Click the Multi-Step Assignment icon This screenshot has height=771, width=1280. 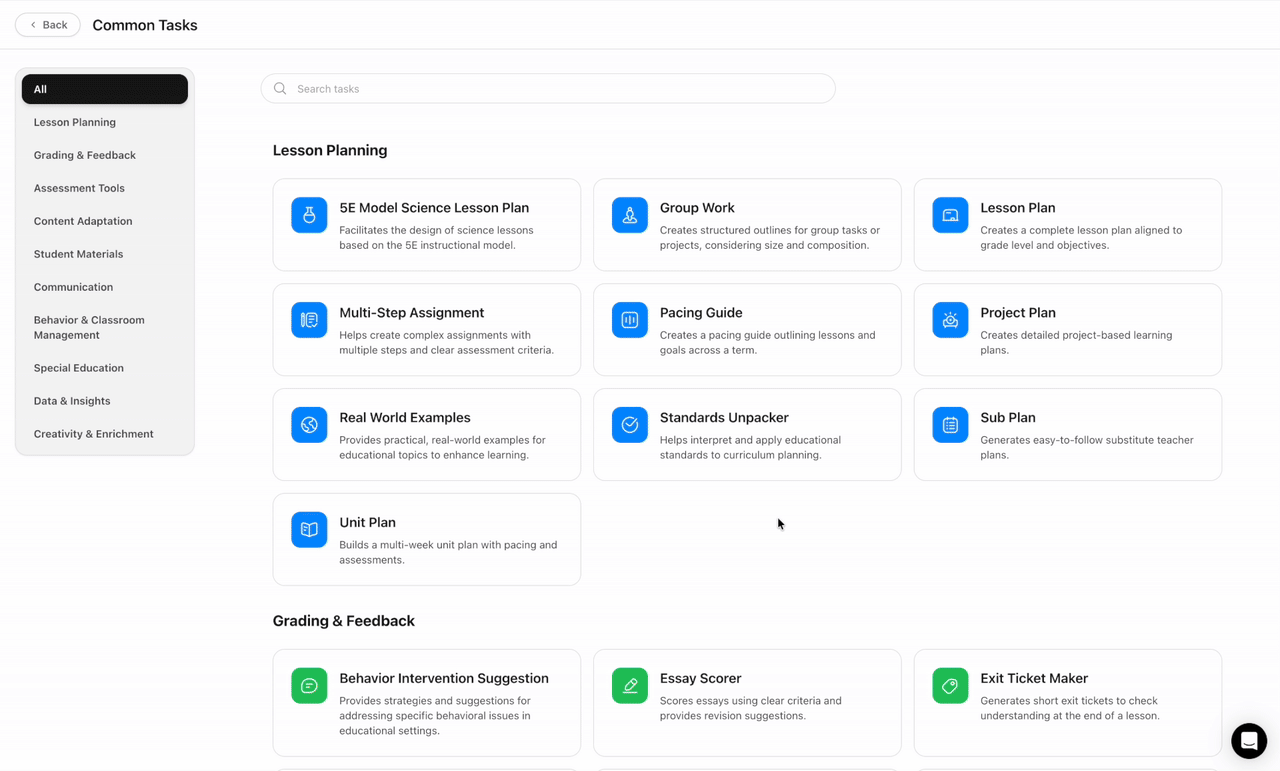[309, 320]
